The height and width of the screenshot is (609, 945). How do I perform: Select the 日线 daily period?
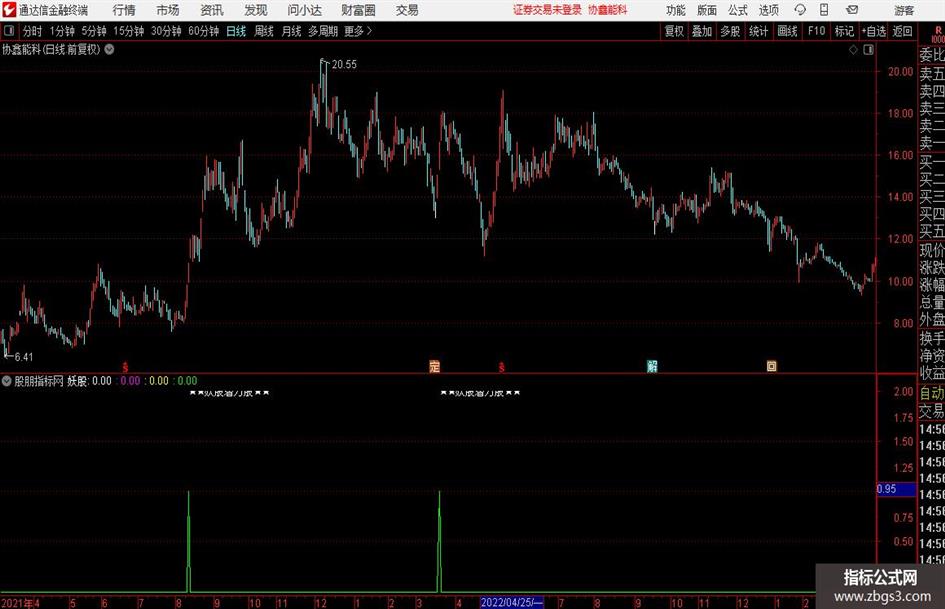click(x=236, y=31)
